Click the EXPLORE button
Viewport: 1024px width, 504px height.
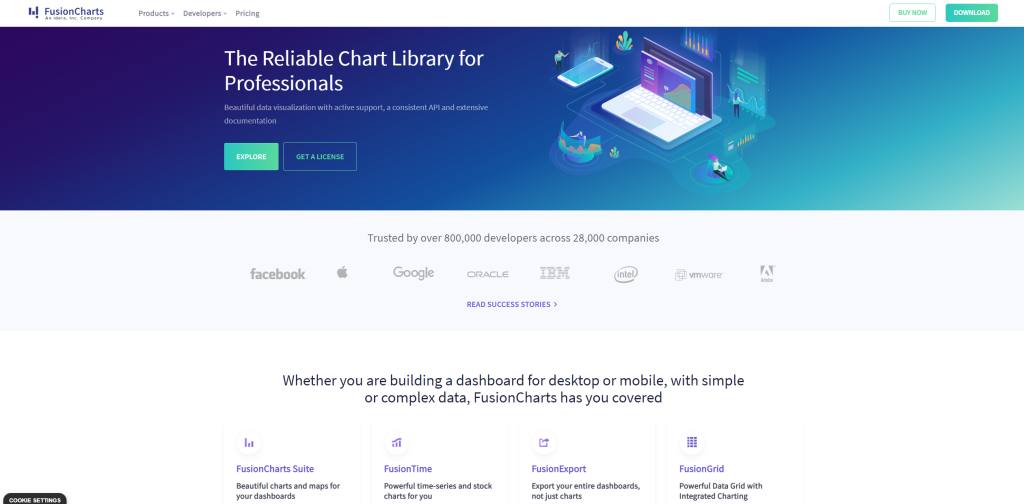coord(251,157)
